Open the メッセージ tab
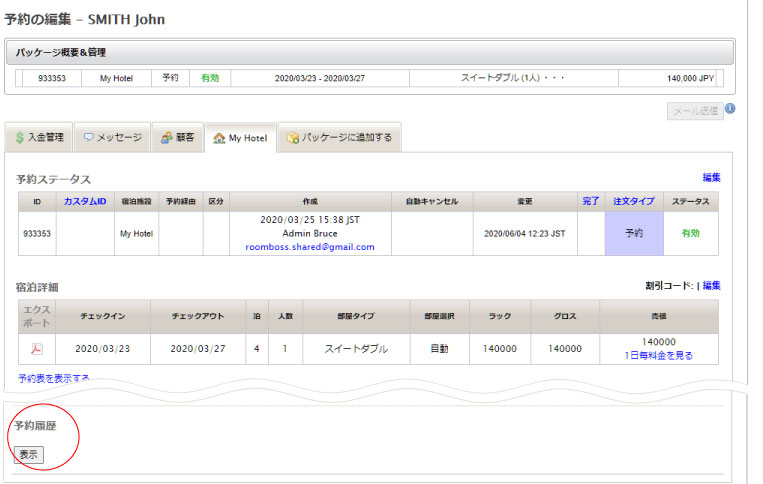 pyautogui.click(x=112, y=138)
